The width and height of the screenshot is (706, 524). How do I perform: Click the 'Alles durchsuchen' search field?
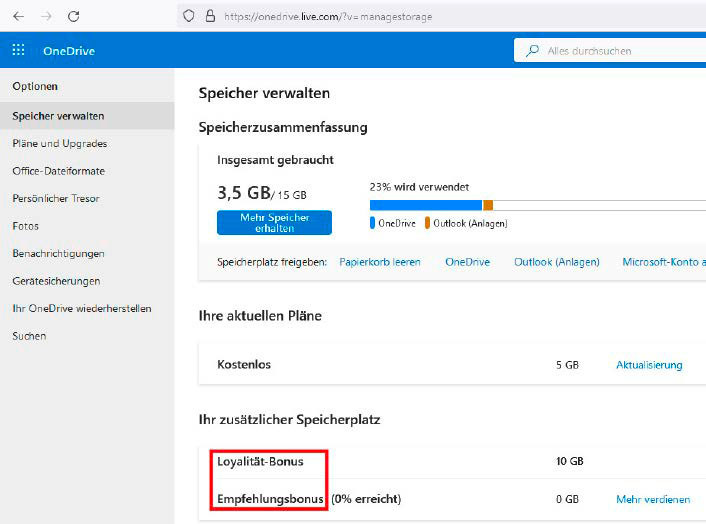tap(610, 50)
